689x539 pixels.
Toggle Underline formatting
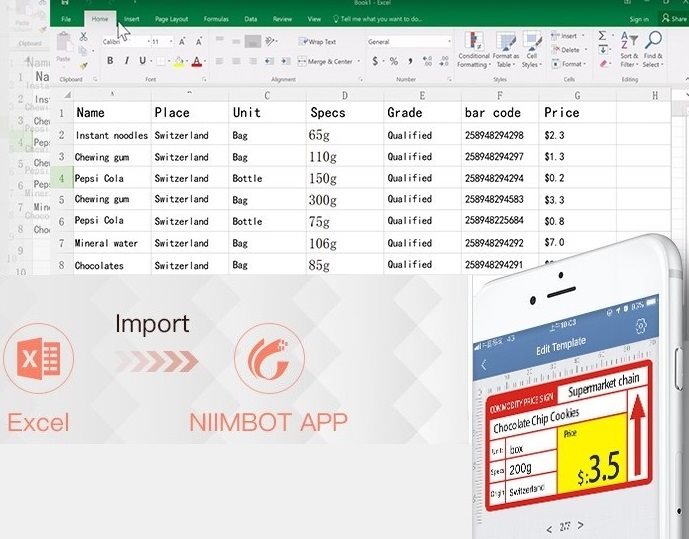click(x=142, y=61)
